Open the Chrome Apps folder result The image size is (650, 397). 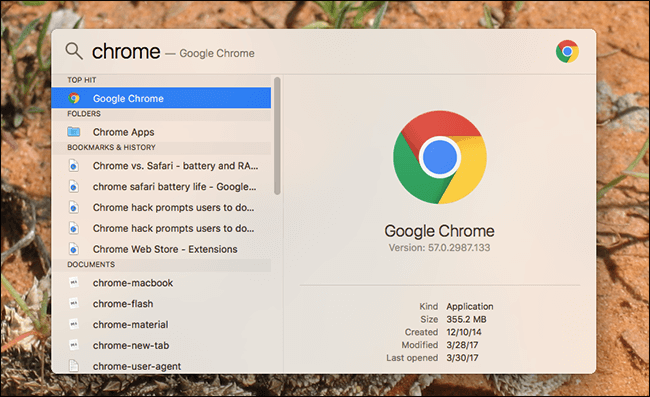coord(161,132)
